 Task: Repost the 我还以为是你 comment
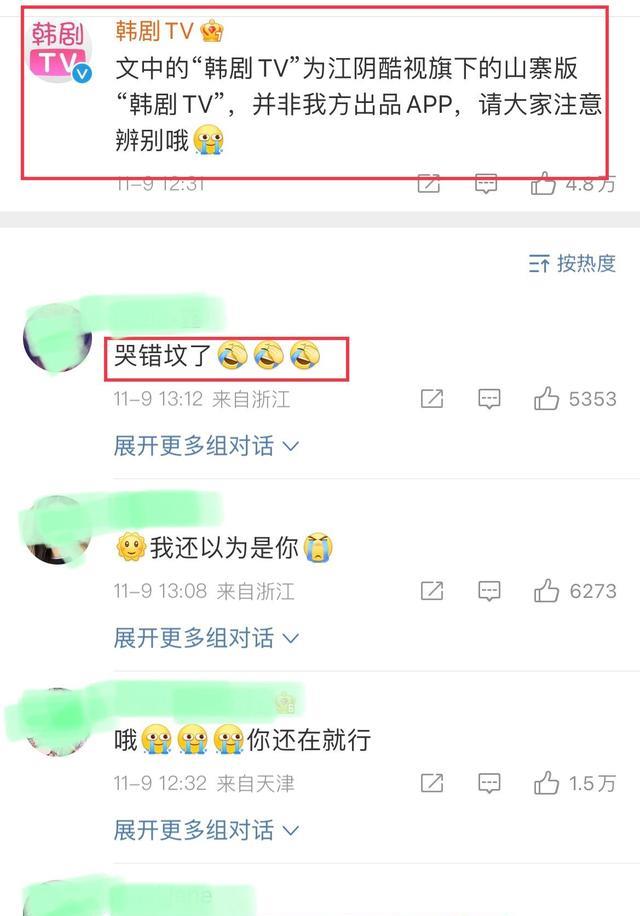(x=432, y=591)
